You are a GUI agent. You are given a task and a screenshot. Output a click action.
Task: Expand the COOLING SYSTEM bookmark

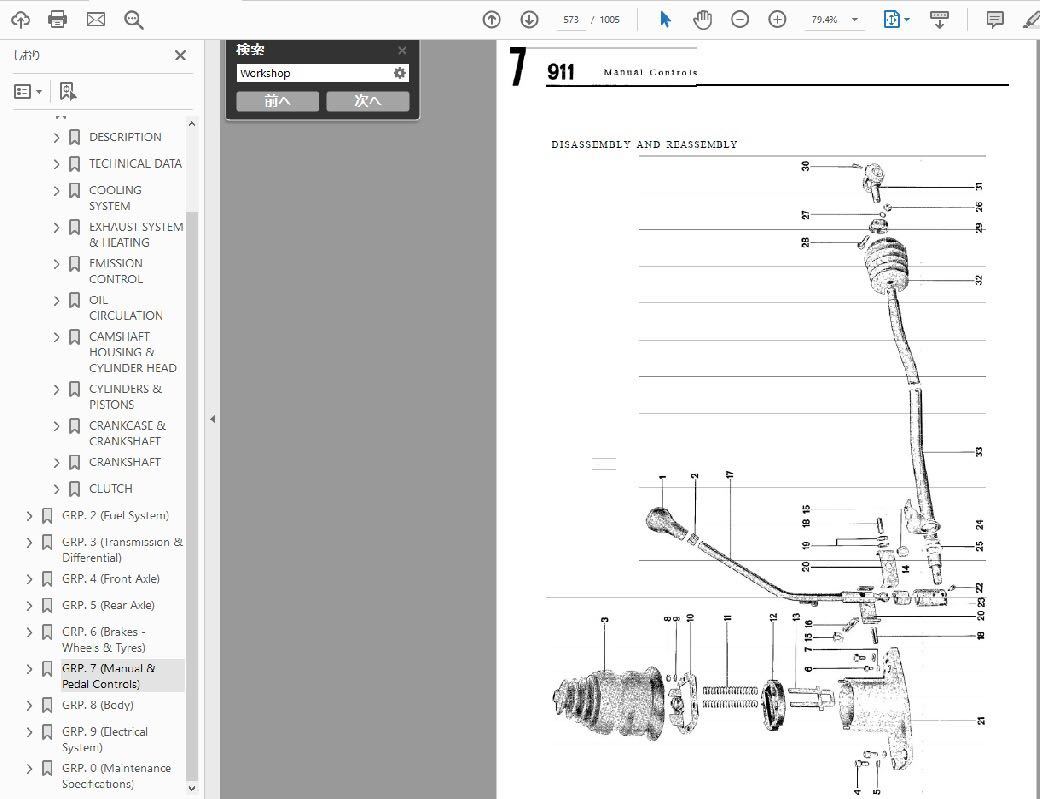pyautogui.click(x=56, y=191)
